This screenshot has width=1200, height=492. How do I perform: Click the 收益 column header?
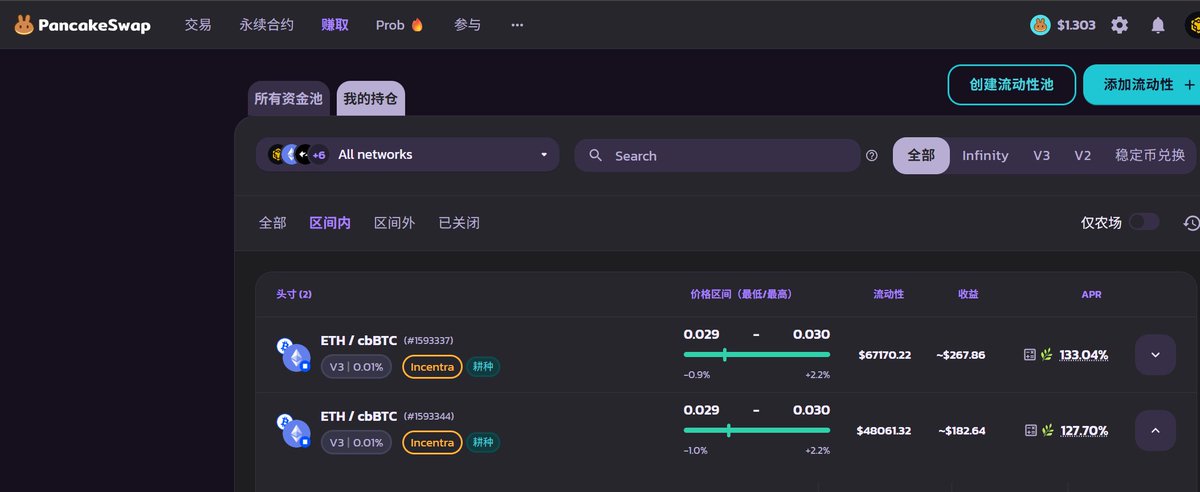pyautogui.click(x=968, y=294)
